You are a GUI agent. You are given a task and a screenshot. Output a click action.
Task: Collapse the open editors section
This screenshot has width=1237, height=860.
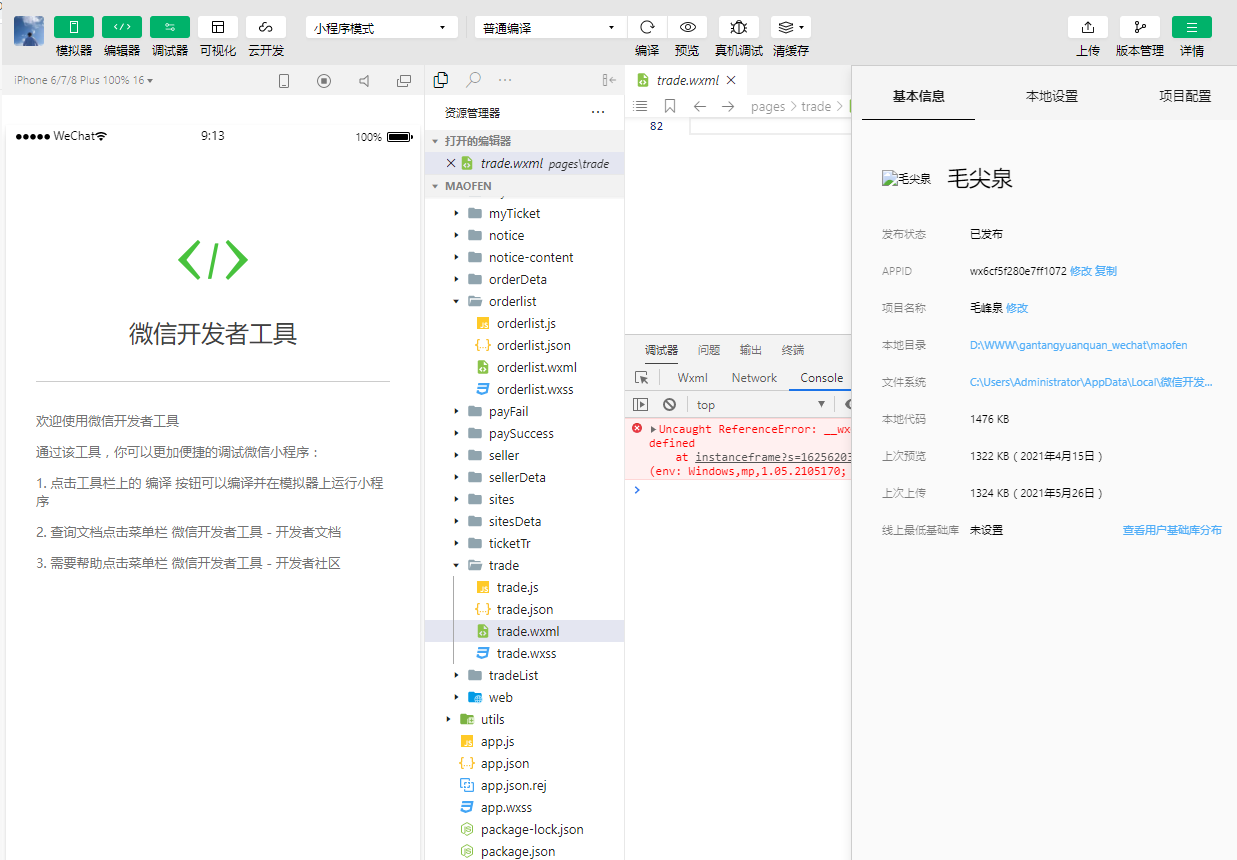click(524, 141)
